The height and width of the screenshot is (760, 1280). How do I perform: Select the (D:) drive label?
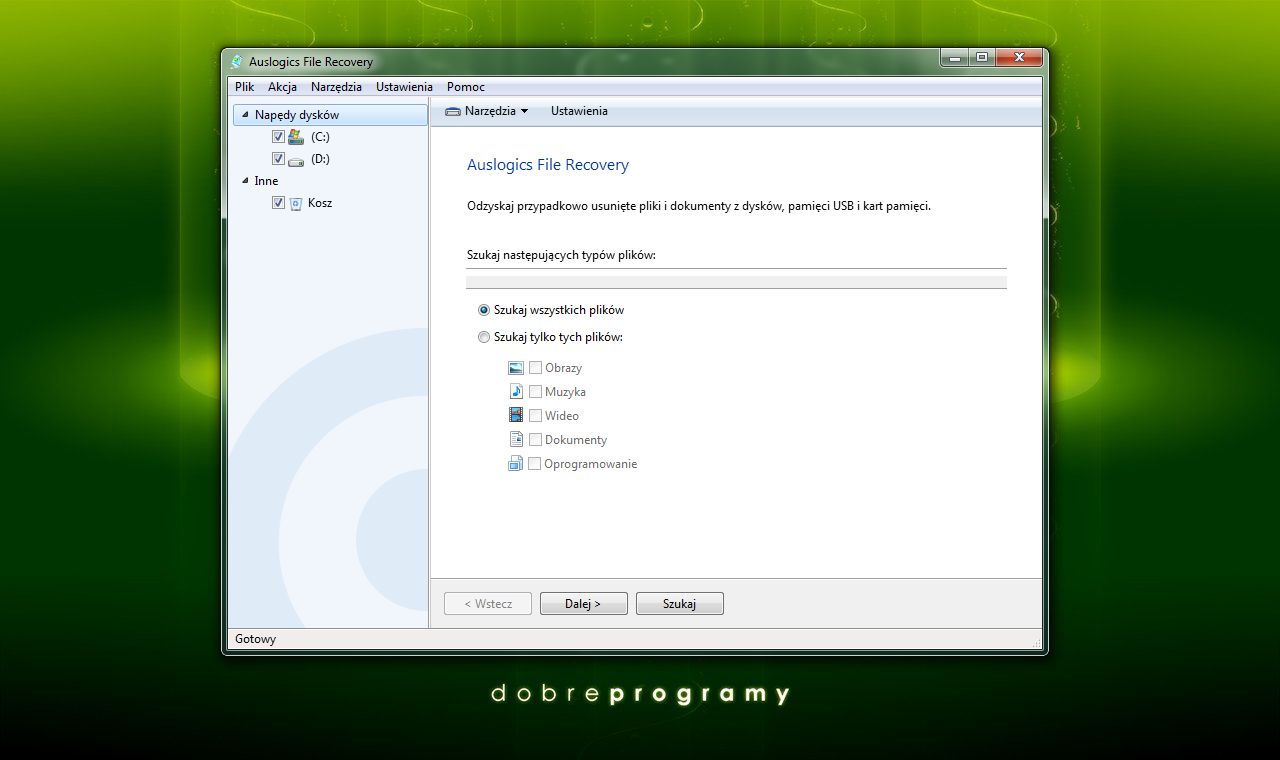tap(320, 159)
